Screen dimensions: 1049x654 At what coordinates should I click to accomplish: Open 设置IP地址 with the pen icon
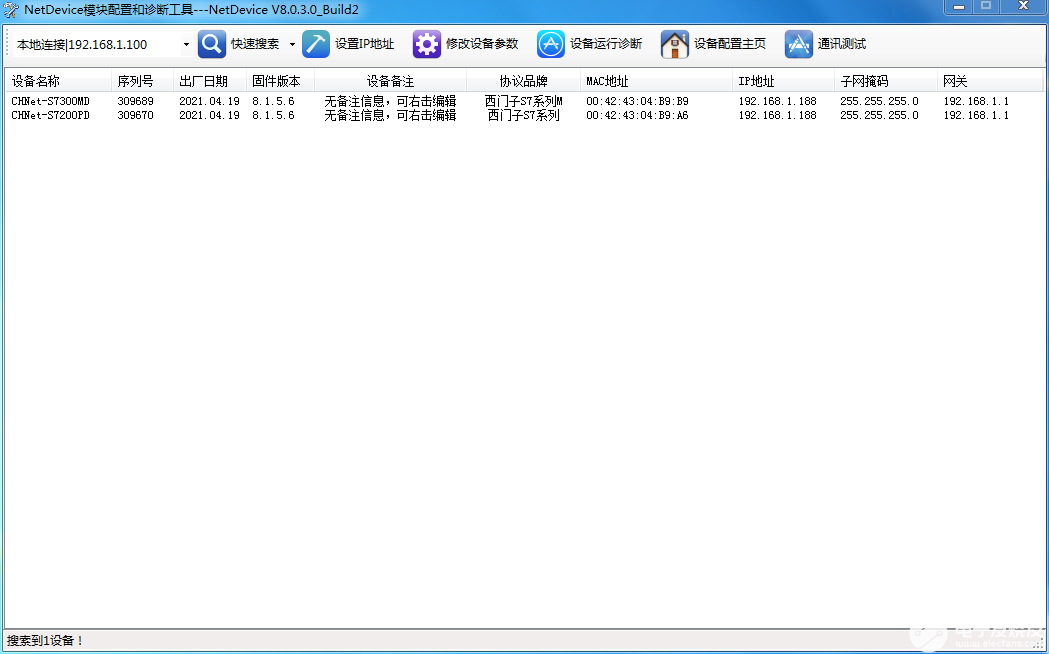[315, 44]
